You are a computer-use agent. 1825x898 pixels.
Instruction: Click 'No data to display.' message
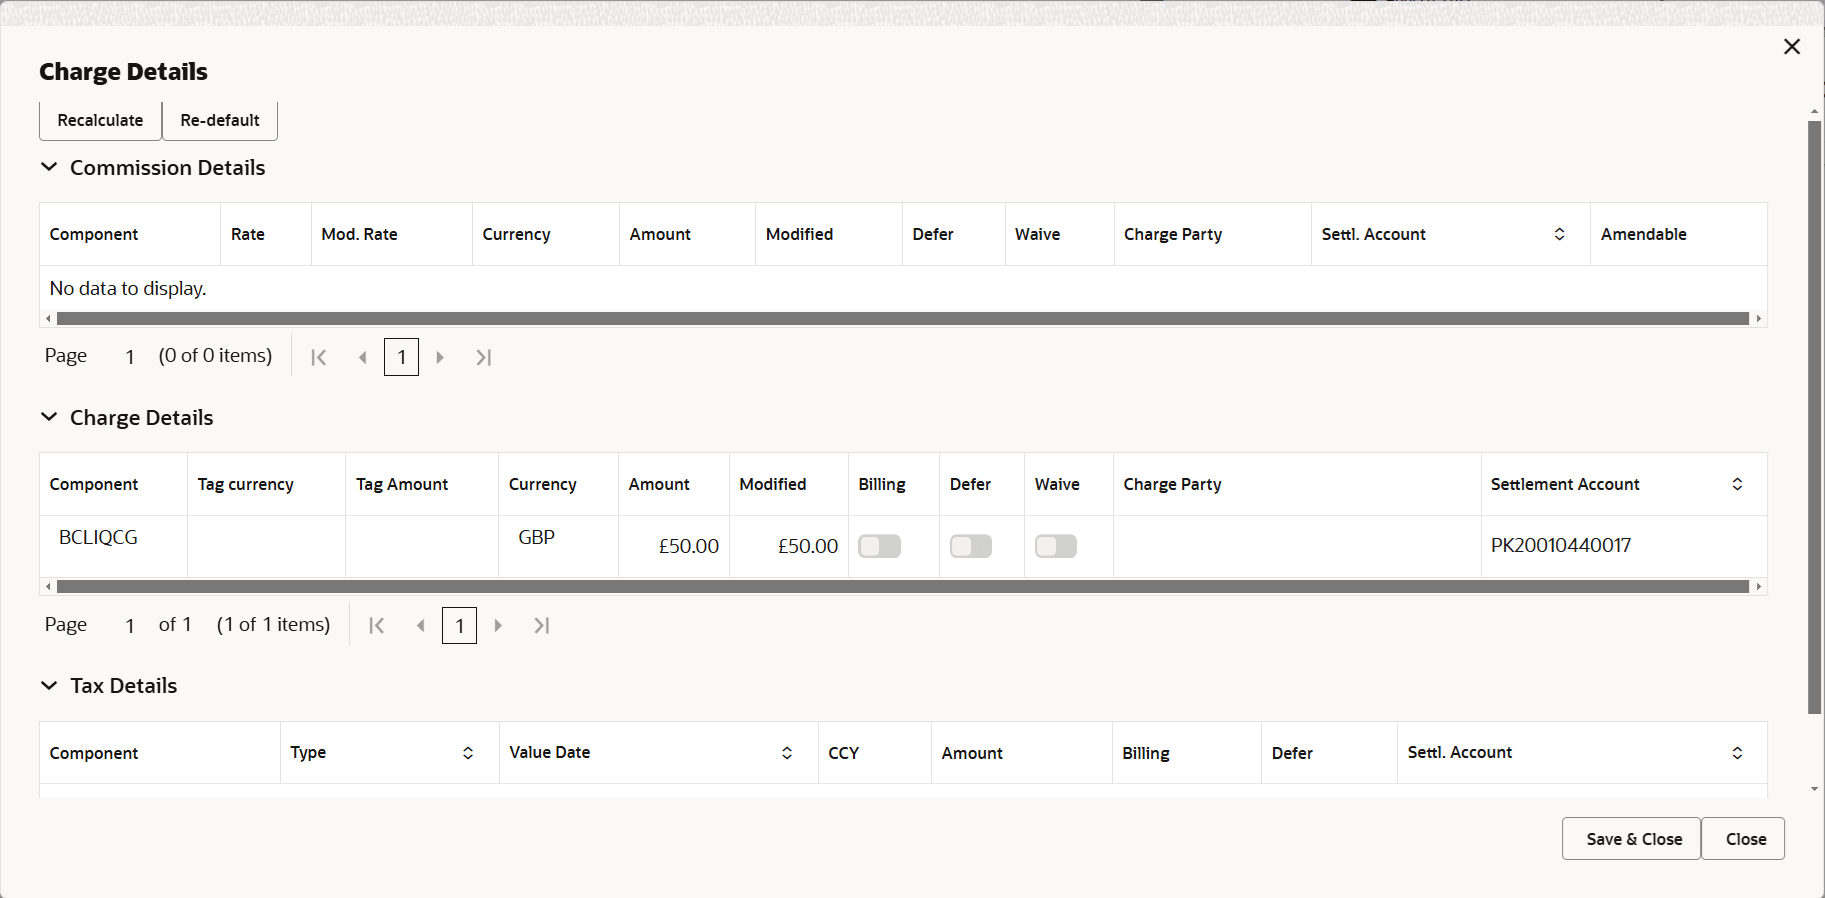(x=128, y=288)
